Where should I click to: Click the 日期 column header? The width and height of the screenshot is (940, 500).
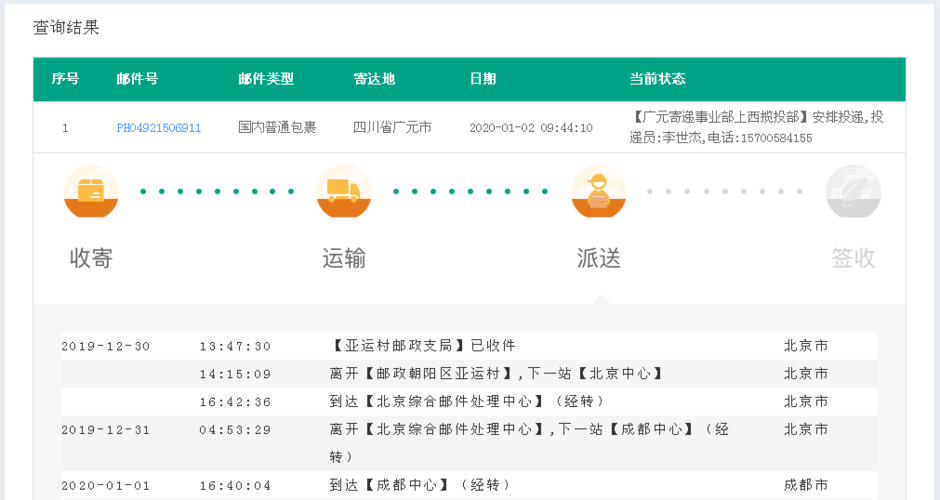[483, 79]
